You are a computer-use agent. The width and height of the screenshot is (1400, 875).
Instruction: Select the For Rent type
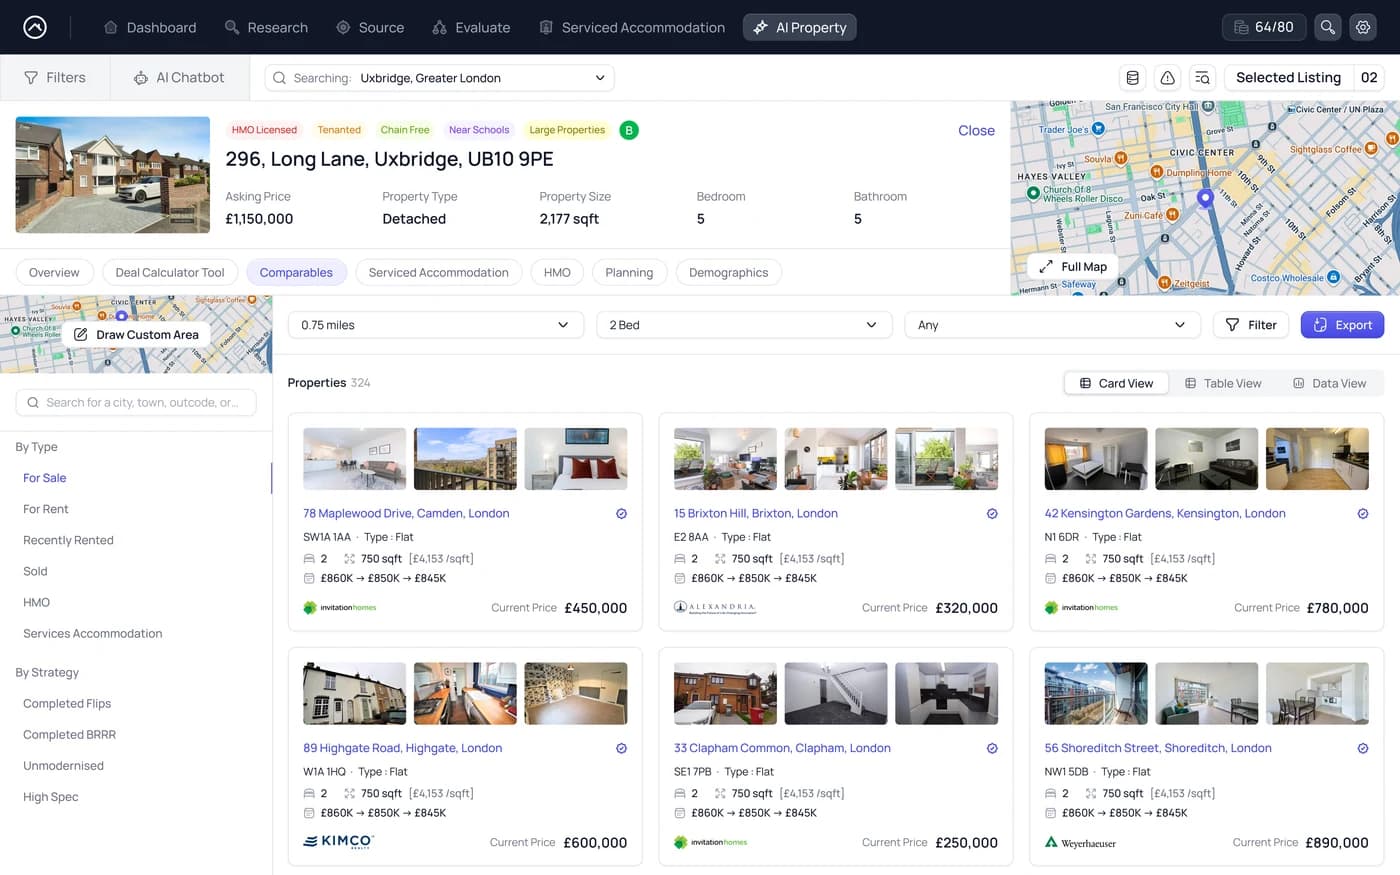pyautogui.click(x=46, y=509)
